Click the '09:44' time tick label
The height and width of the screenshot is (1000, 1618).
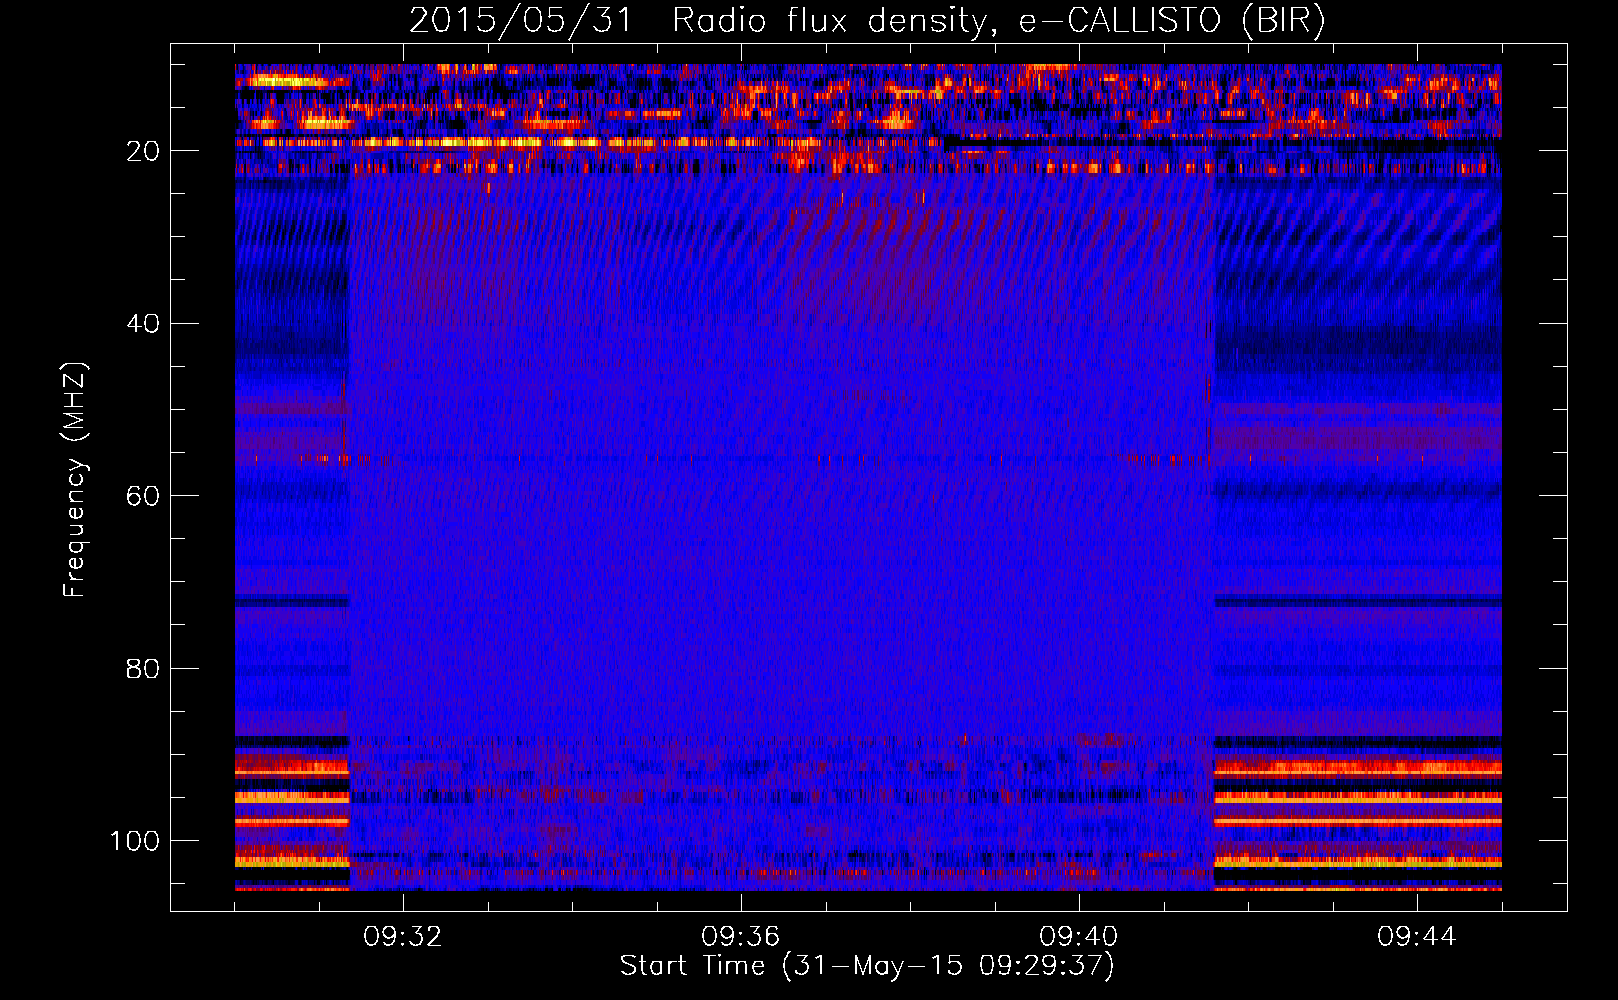tap(1416, 937)
